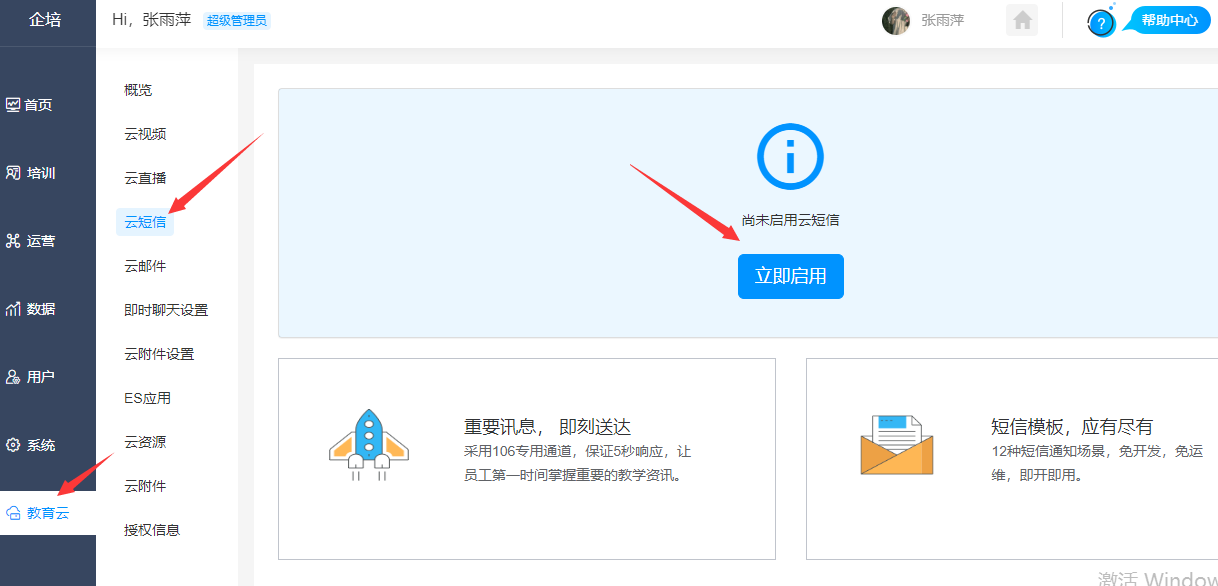Go to 运营 in sidebar
Viewport: 1218px width, 586px height.
pyautogui.click(x=31, y=241)
